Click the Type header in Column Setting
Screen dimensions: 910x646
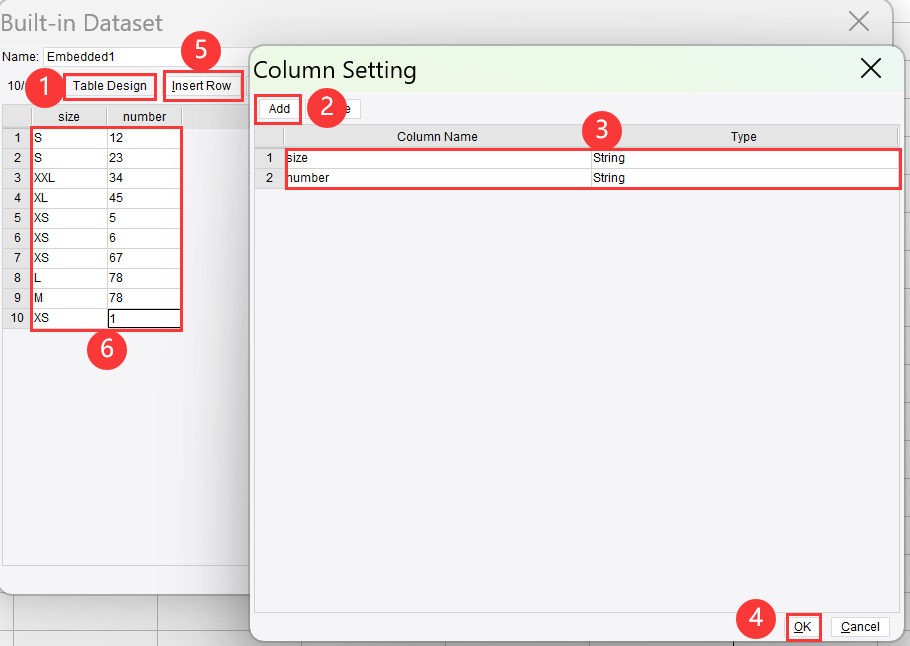[745, 137]
